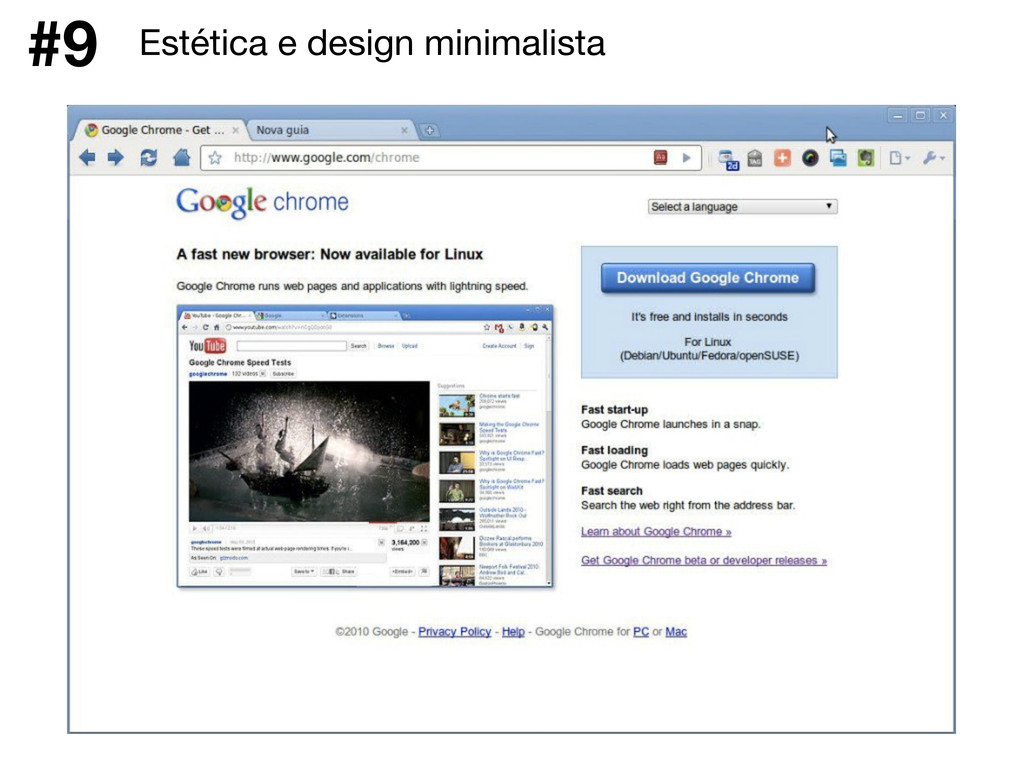Click the Go play arrow in address bar
Image resolution: width=1024 pixels, height=768 pixels.
[686, 157]
